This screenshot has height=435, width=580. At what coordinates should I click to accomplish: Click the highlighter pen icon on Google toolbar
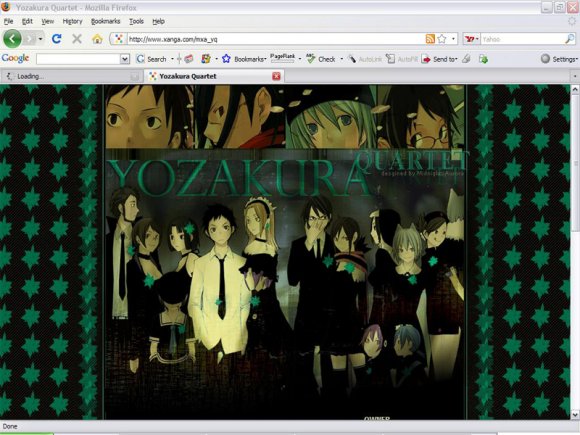467,59
